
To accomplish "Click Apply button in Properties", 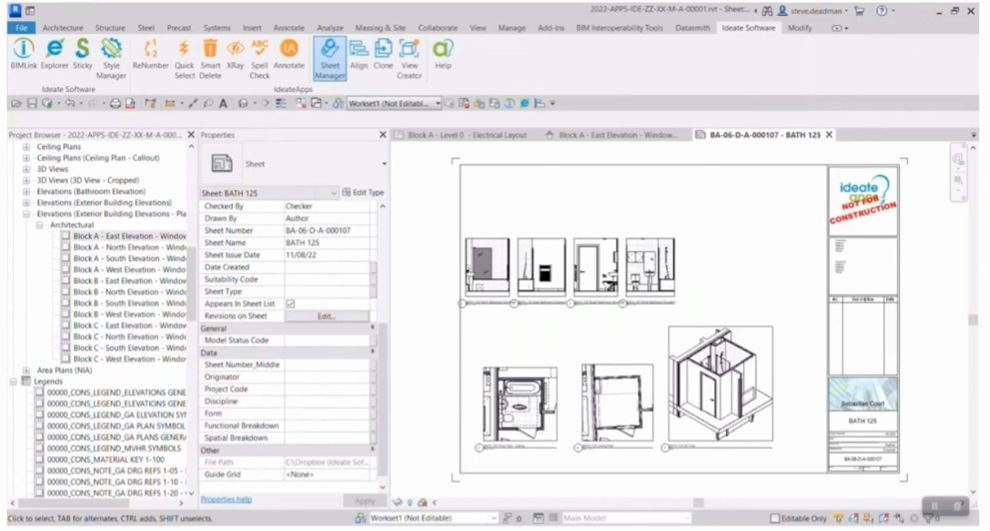I will 364,501.
